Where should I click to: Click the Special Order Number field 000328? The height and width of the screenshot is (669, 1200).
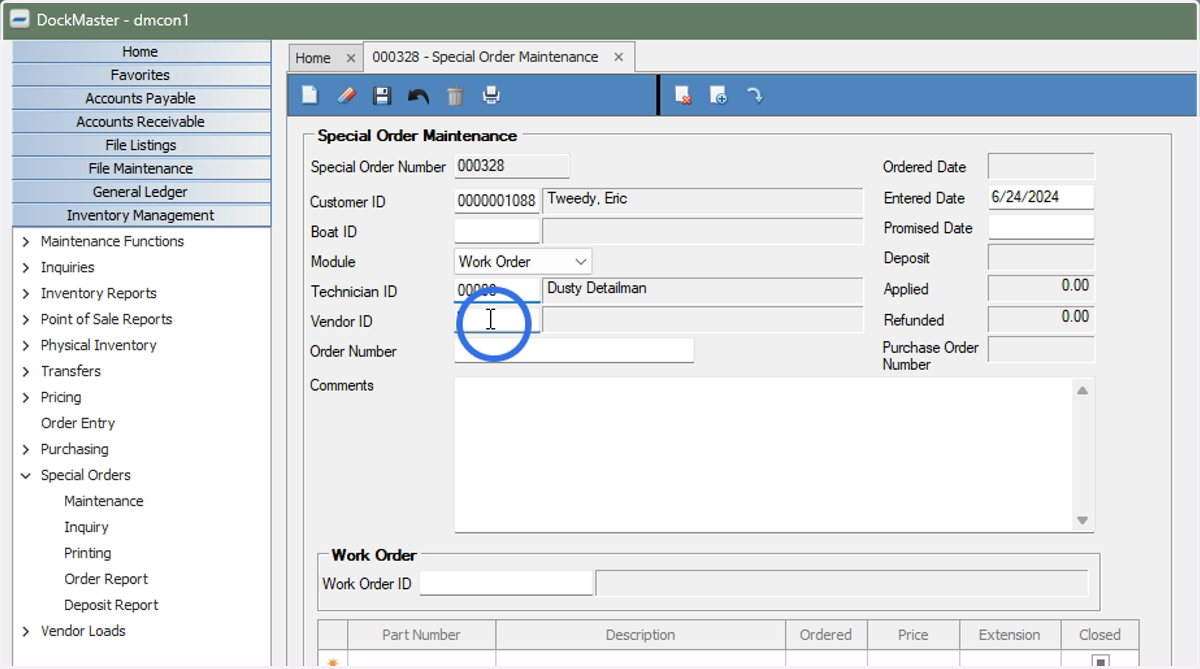(512, 166)
